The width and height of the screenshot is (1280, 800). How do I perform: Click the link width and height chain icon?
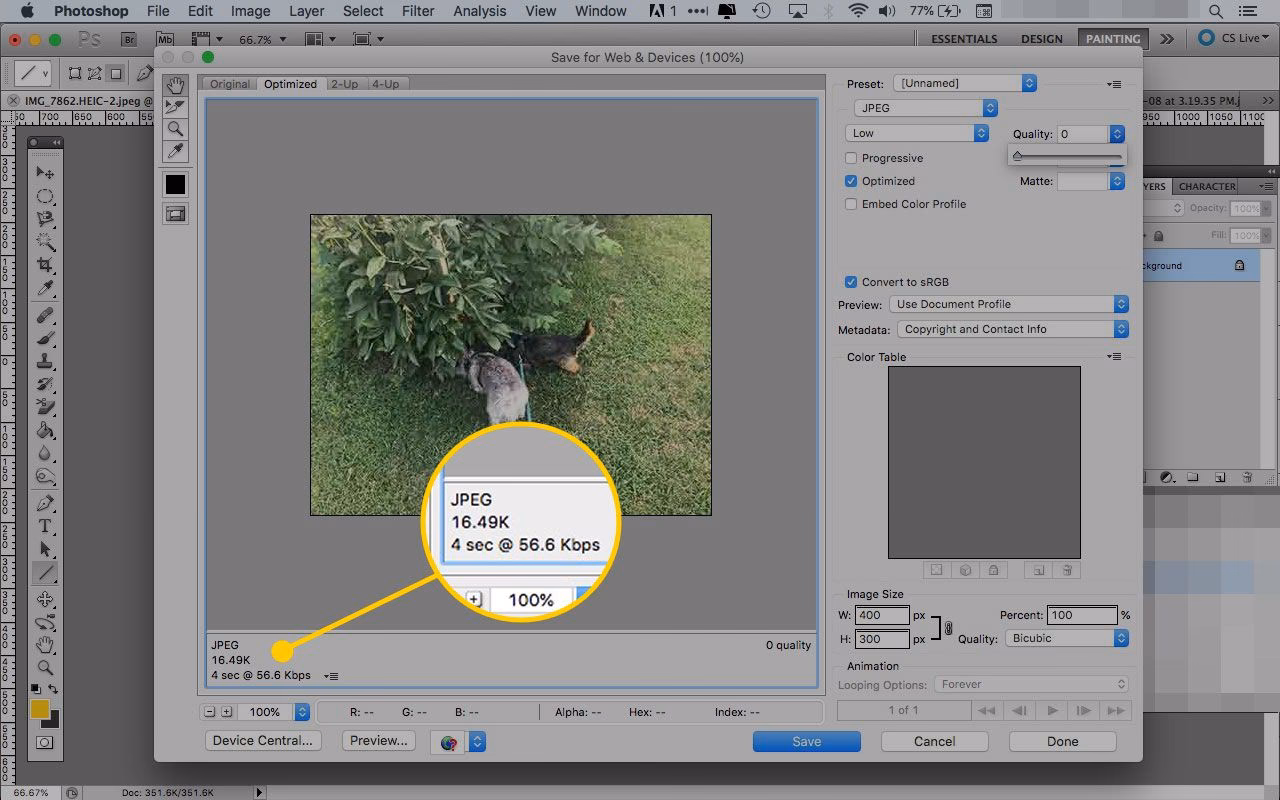tap(948, 627)
